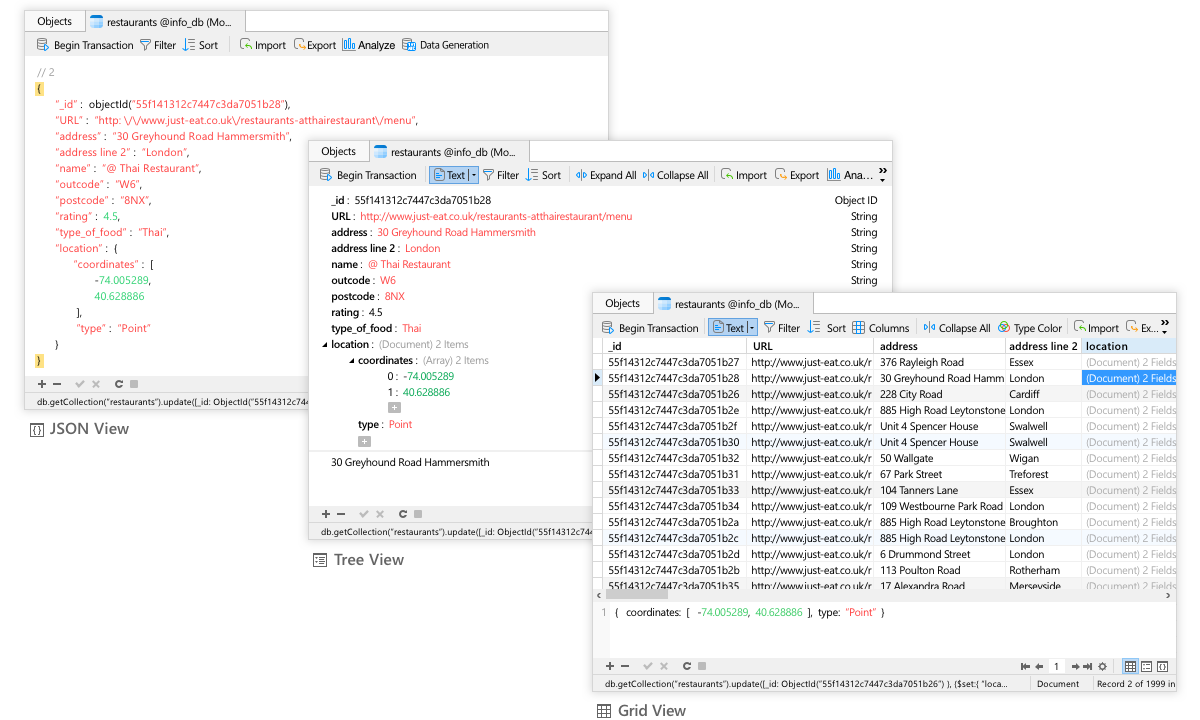
Task: Open Text dropdown arrow in Tree View toolbar
Action: (473, 175)
